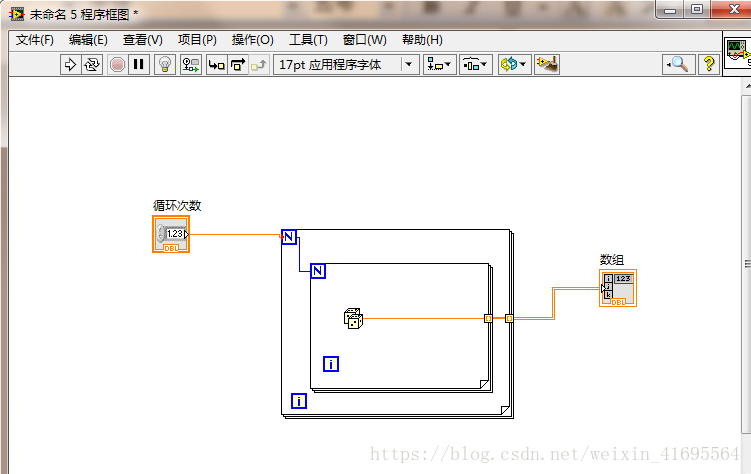
Task: Click the Run arrow button
Action: point(70,65)
